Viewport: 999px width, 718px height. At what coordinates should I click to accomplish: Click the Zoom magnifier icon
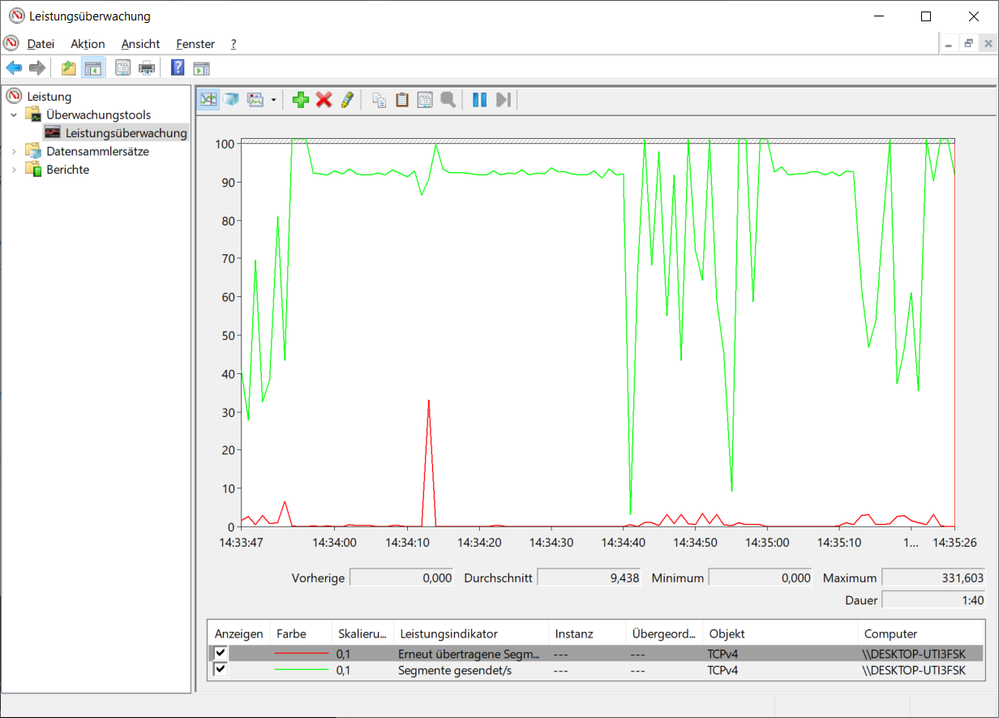pos(448,99)
